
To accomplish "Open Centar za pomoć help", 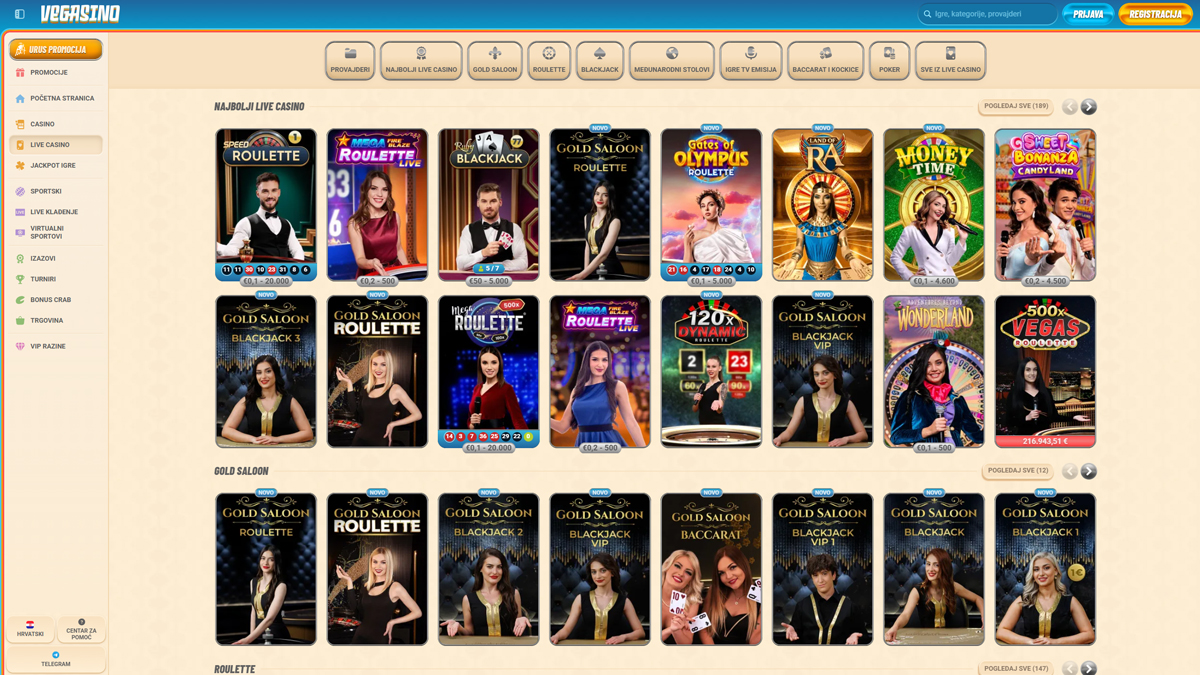I will (x=82, y=622).
